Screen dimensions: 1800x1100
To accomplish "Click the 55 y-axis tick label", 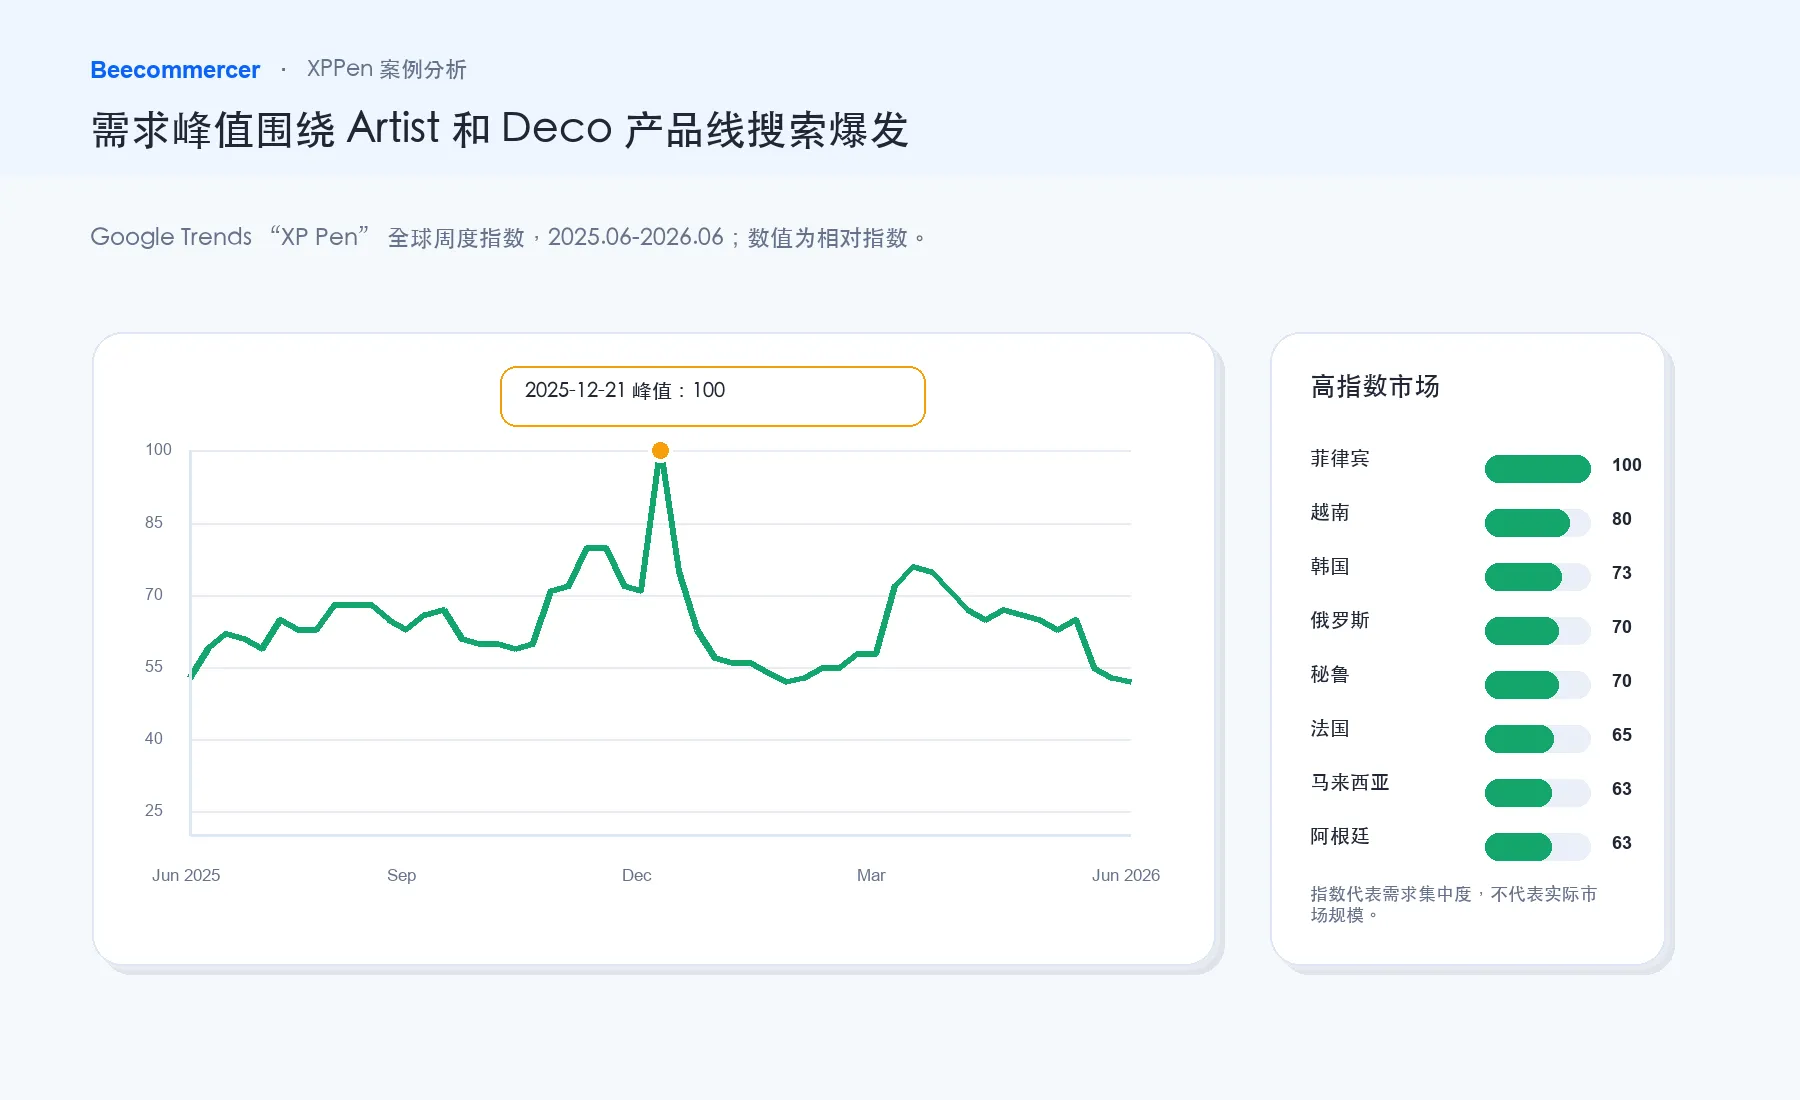I will 153,666.
